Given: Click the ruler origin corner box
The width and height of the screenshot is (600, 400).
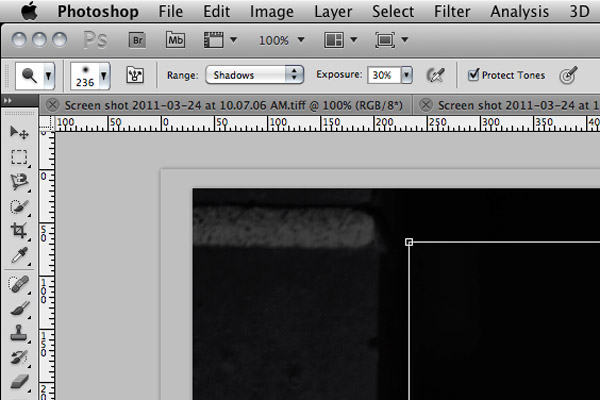Looking at the screenshot, I should click(47, 124).
